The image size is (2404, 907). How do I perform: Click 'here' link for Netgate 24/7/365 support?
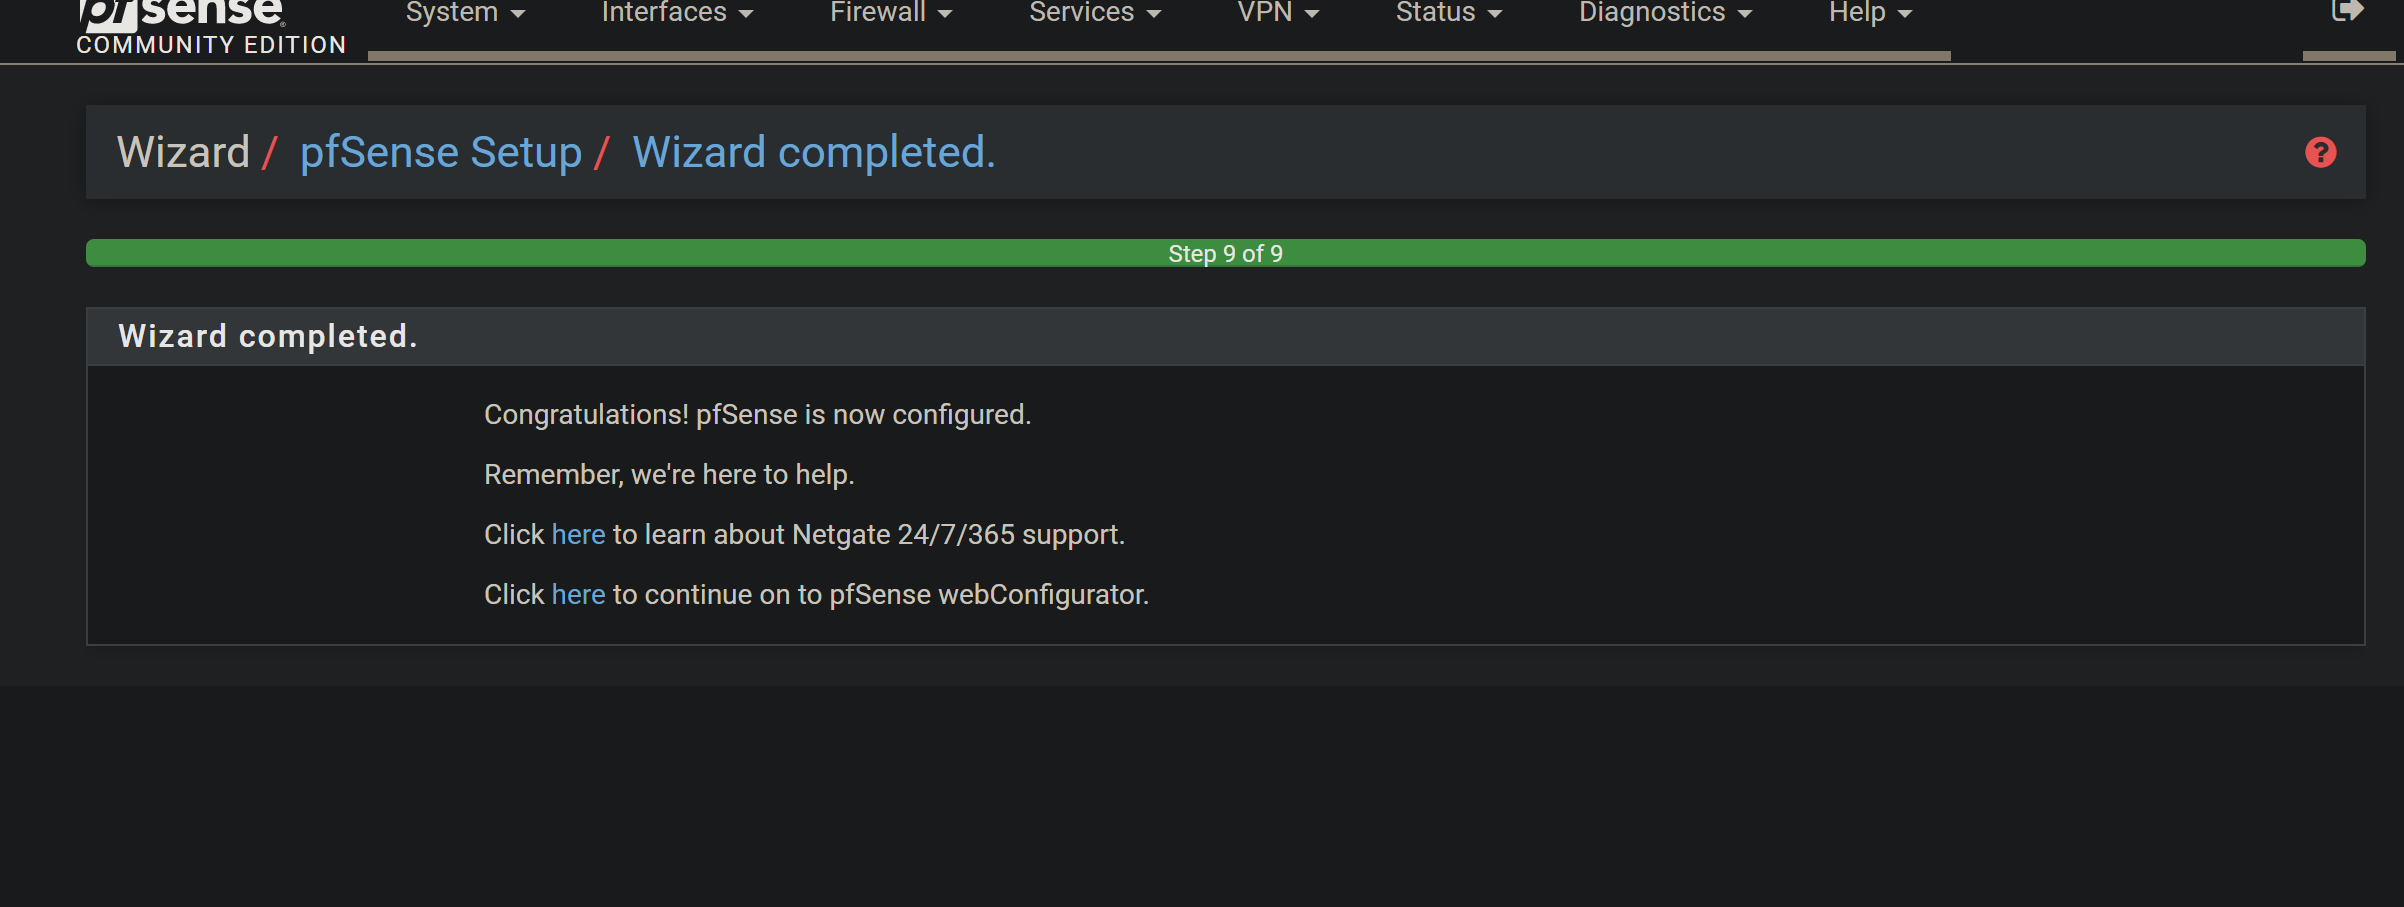pos(578,535)
